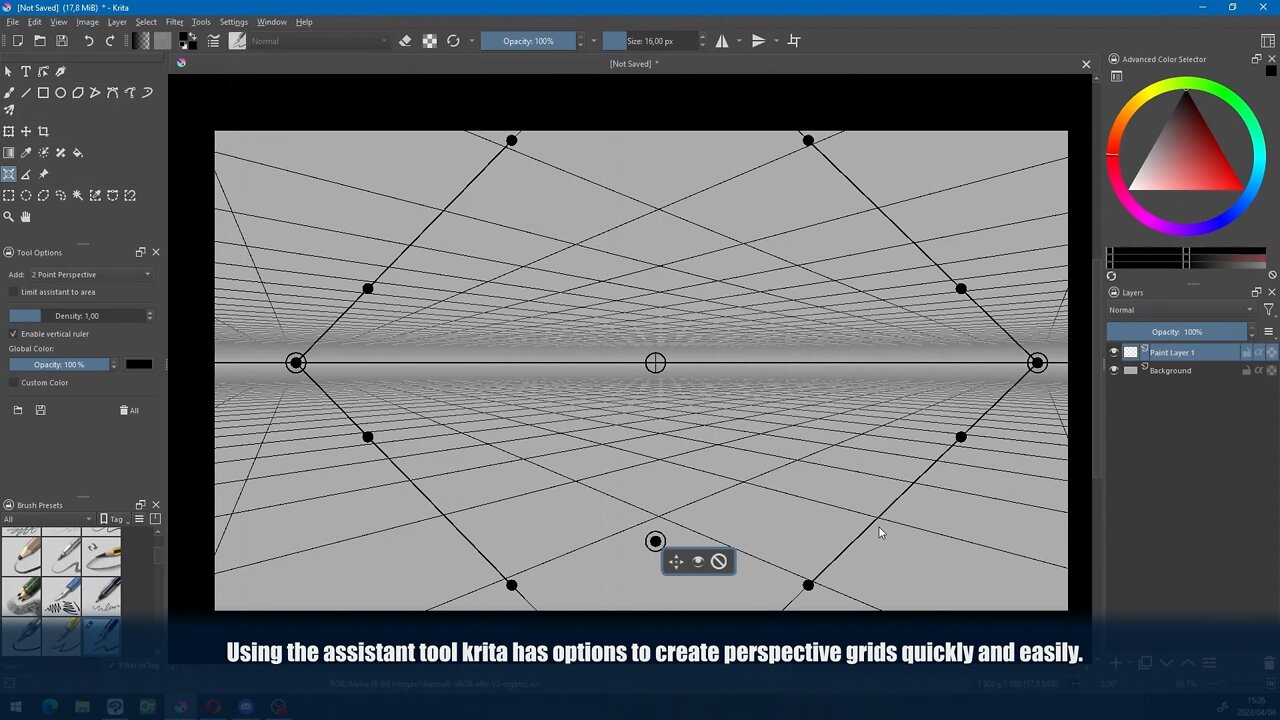Select the Crop tool in toolbox
This screenshot has width=1280, height=720.
point(43,131)
